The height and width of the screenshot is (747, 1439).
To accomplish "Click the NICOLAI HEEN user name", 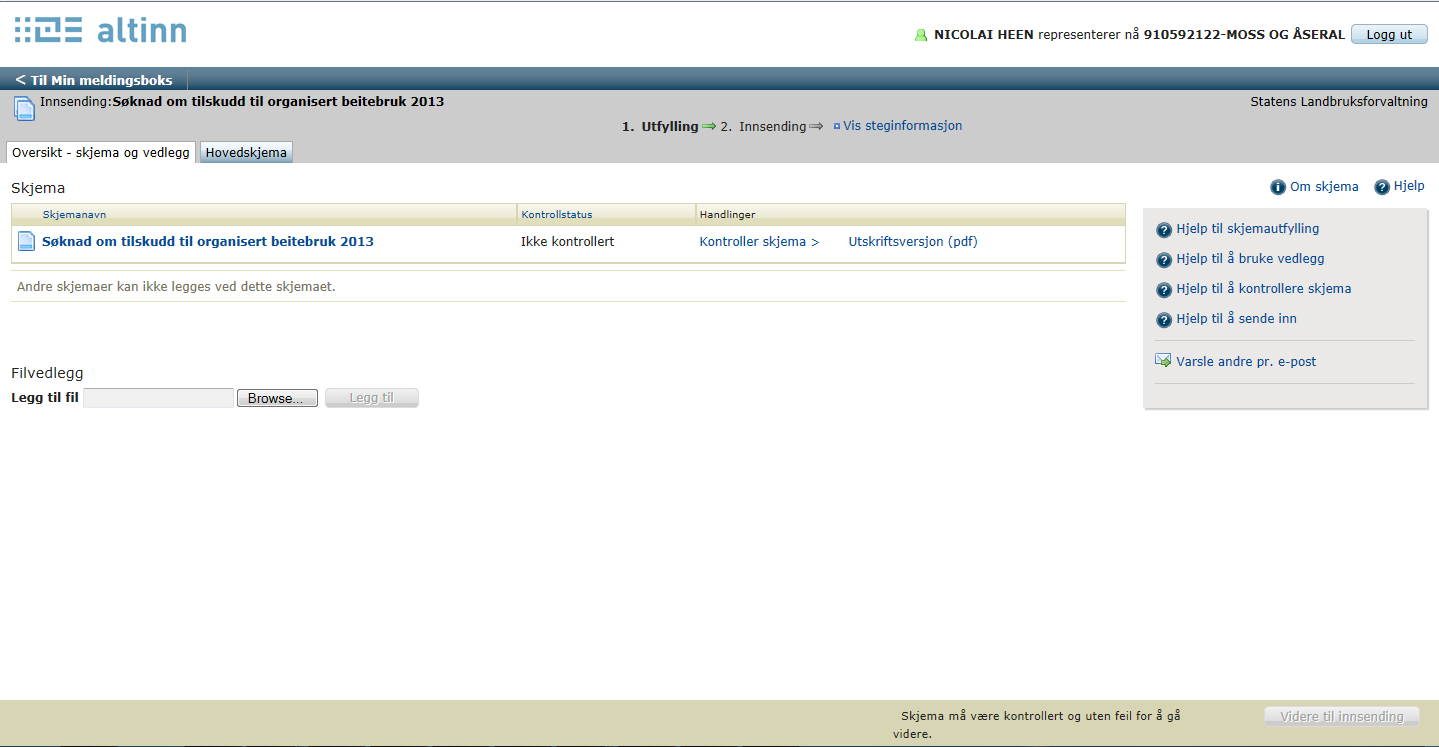I will coord(984,35).
